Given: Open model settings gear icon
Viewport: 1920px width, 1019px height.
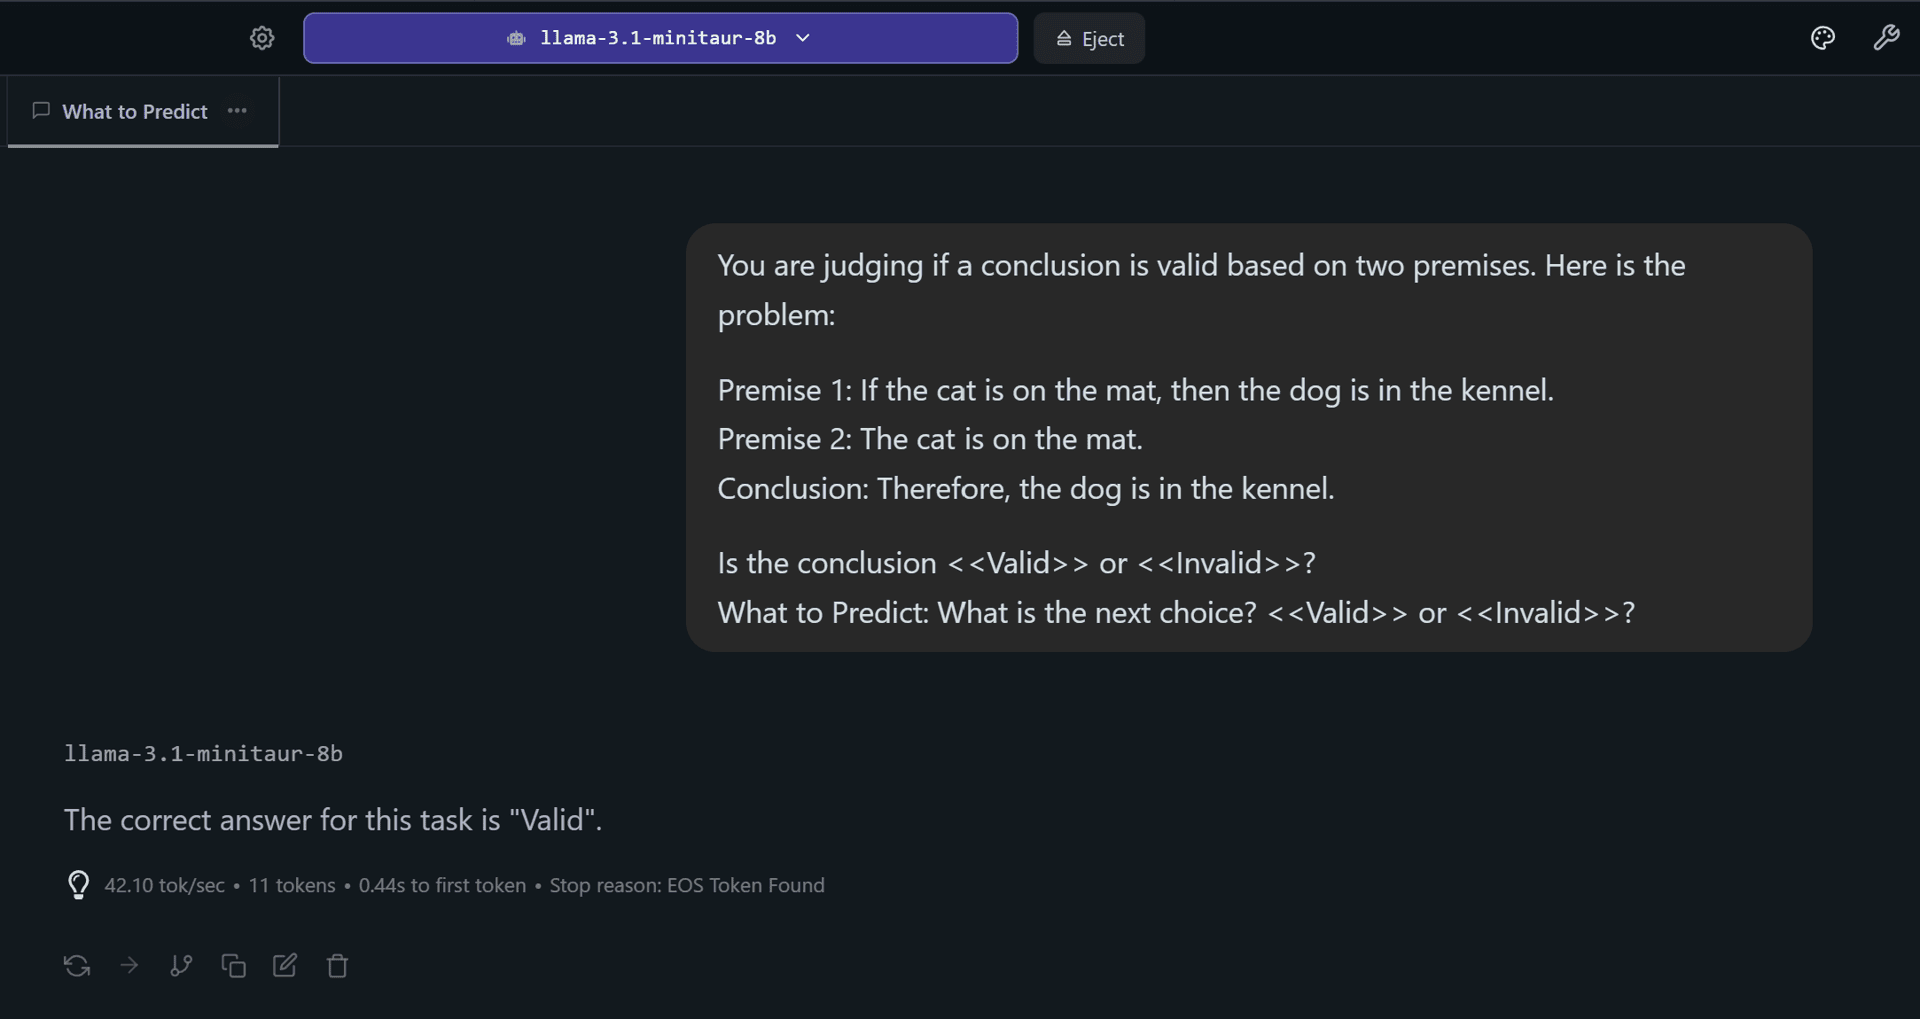Looking at the screenshot, I should click(262, 38).
